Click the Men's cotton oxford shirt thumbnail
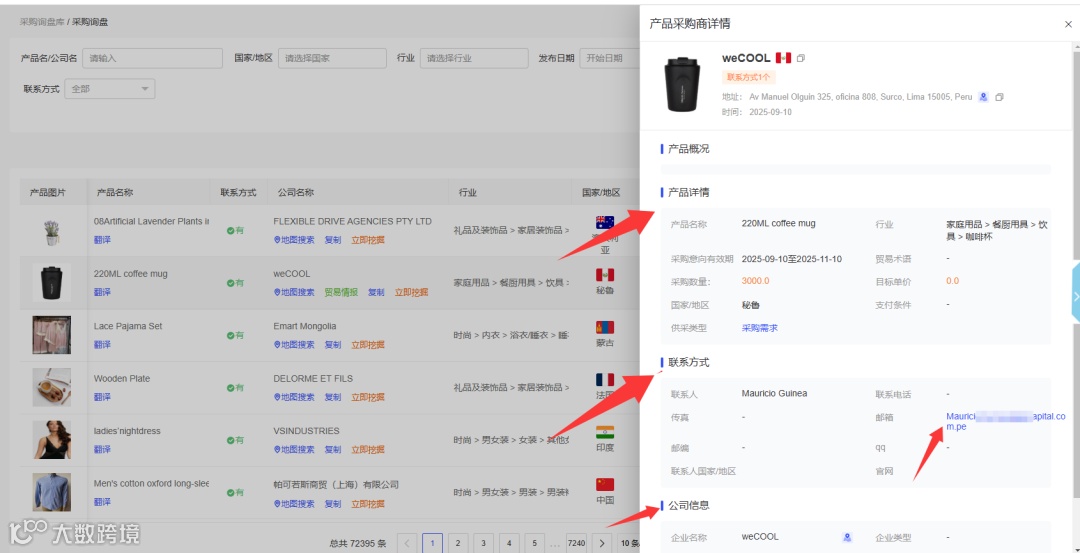The image size is (1080, 553). [51, 492]
